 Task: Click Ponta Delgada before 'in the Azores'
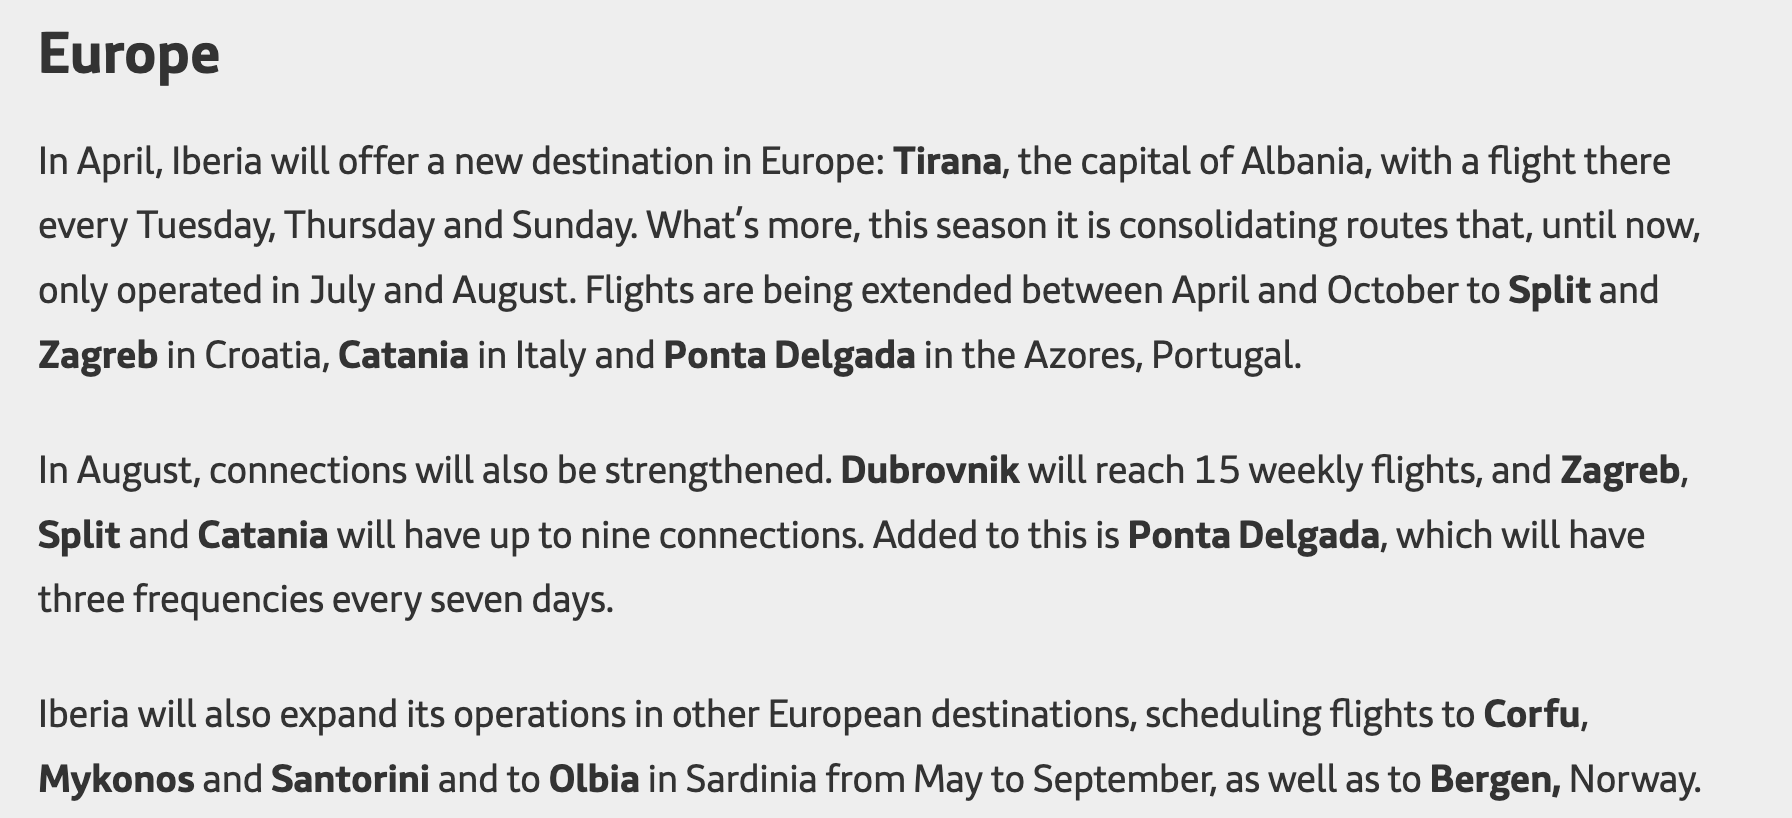(x=789, y=355)
